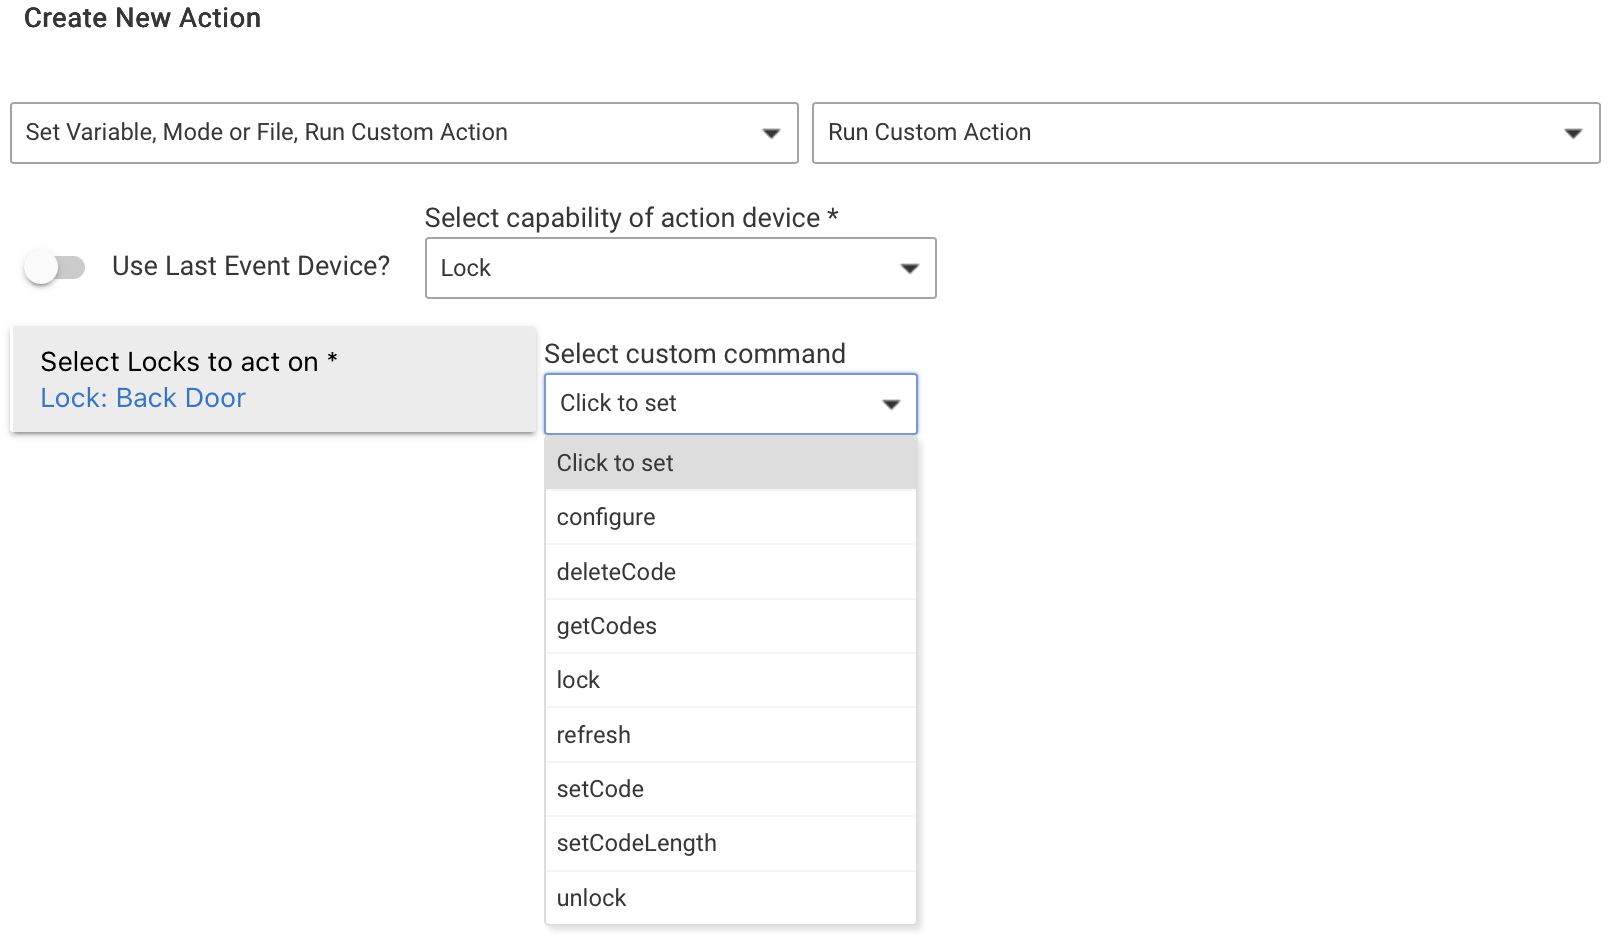Choose unlock from the command list
Image resolution: width=1610 pixels, height=952 pixels.
click(591, 897)
